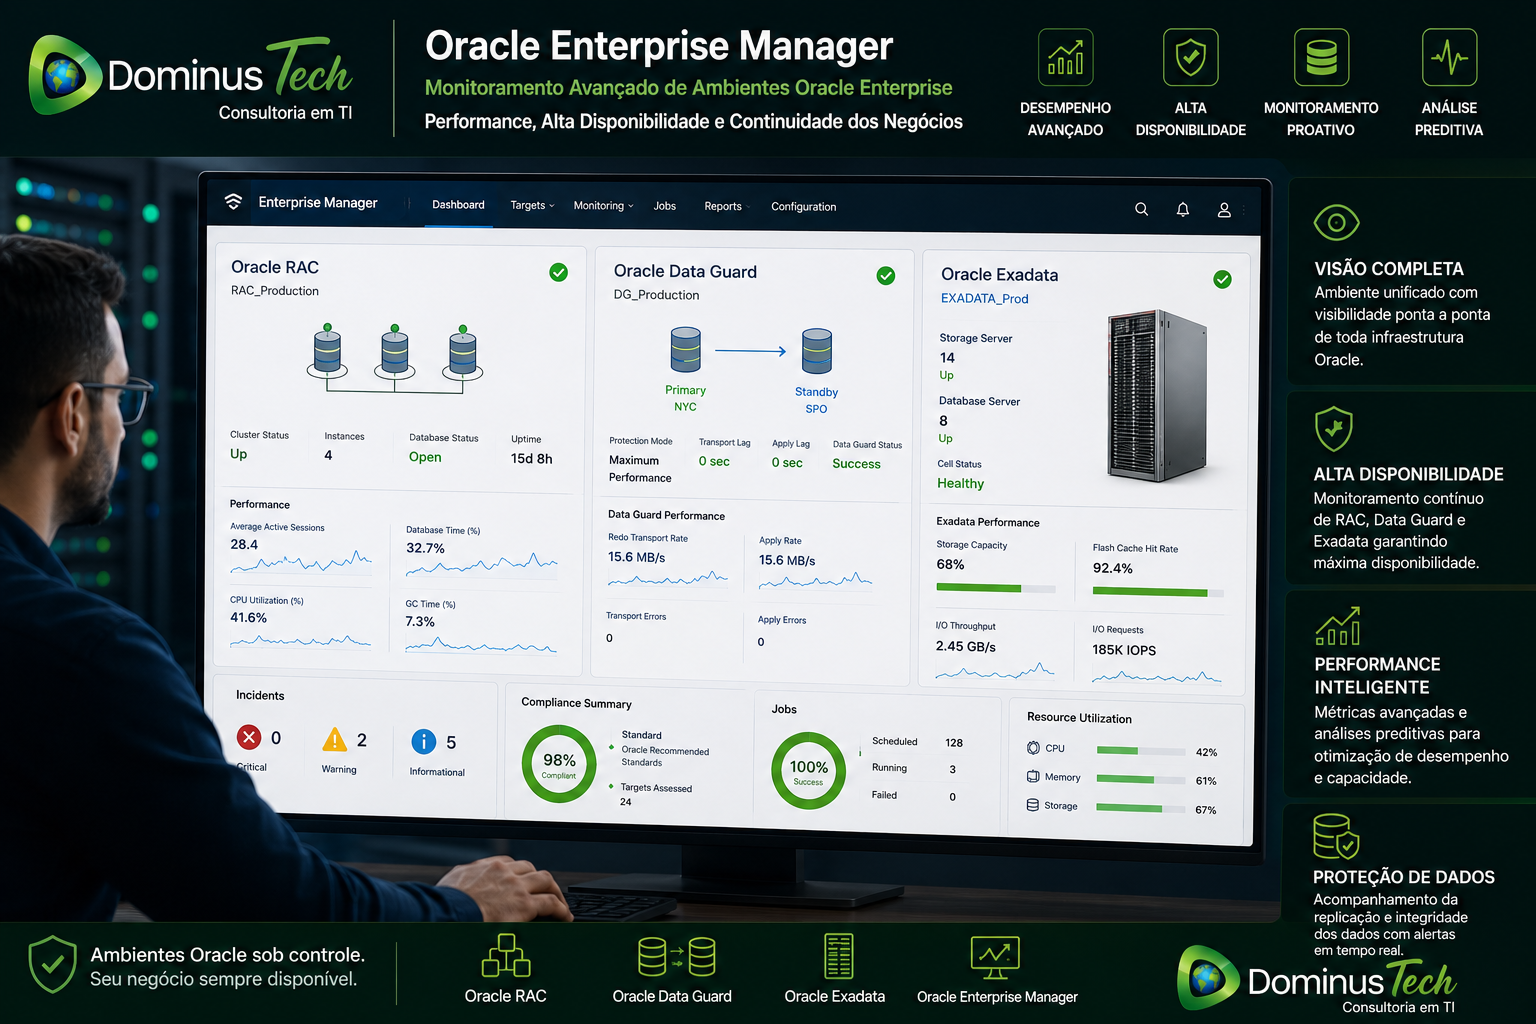Click the Performance Inteligente bar chart icon
Screen dimensions: 1536x1024
click(x=1337, y=626)
